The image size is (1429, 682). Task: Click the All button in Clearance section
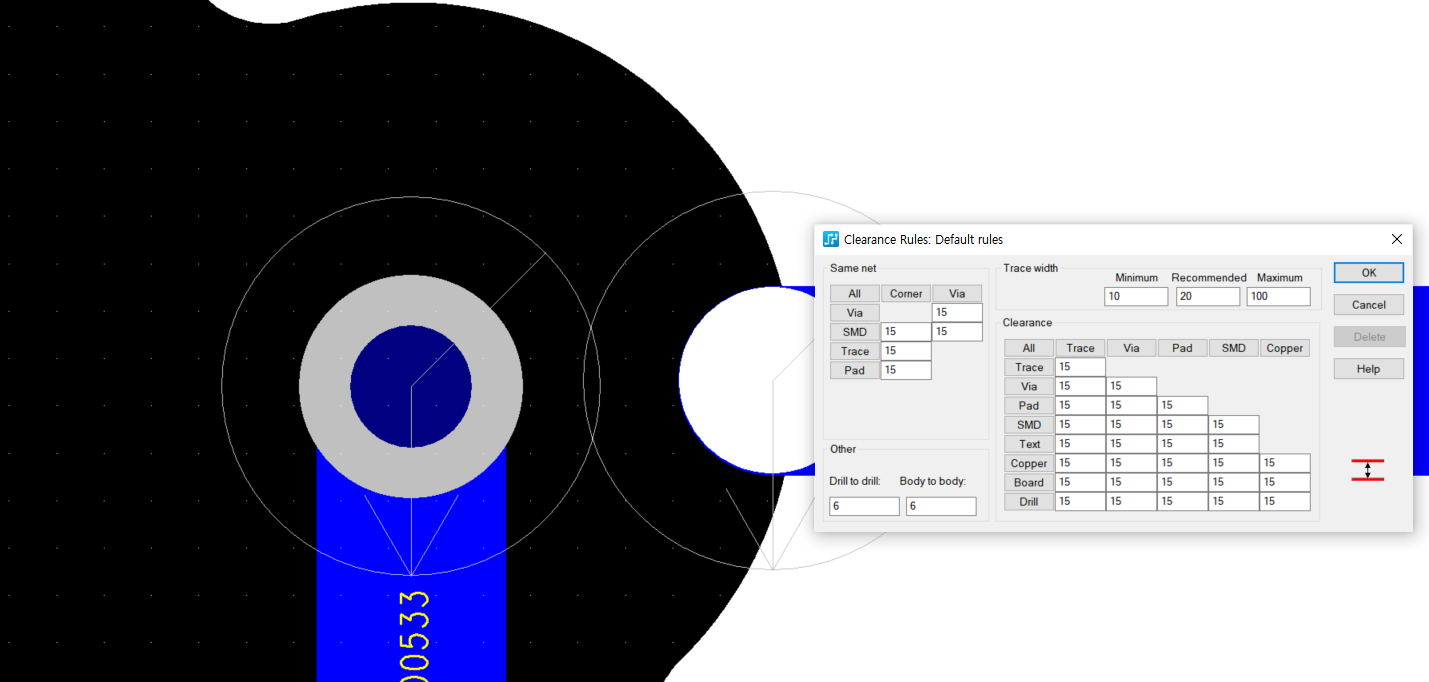click(x=1029, y=348)
